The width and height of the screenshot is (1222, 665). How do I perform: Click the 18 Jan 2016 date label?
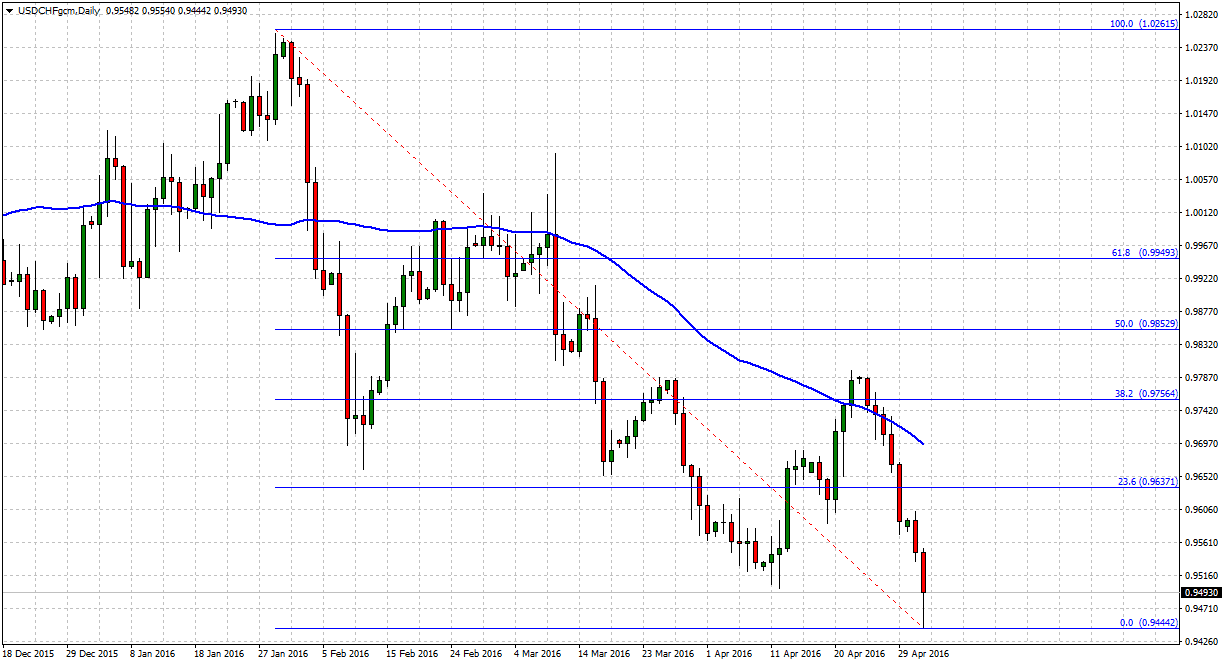click(x=219, y=654)
